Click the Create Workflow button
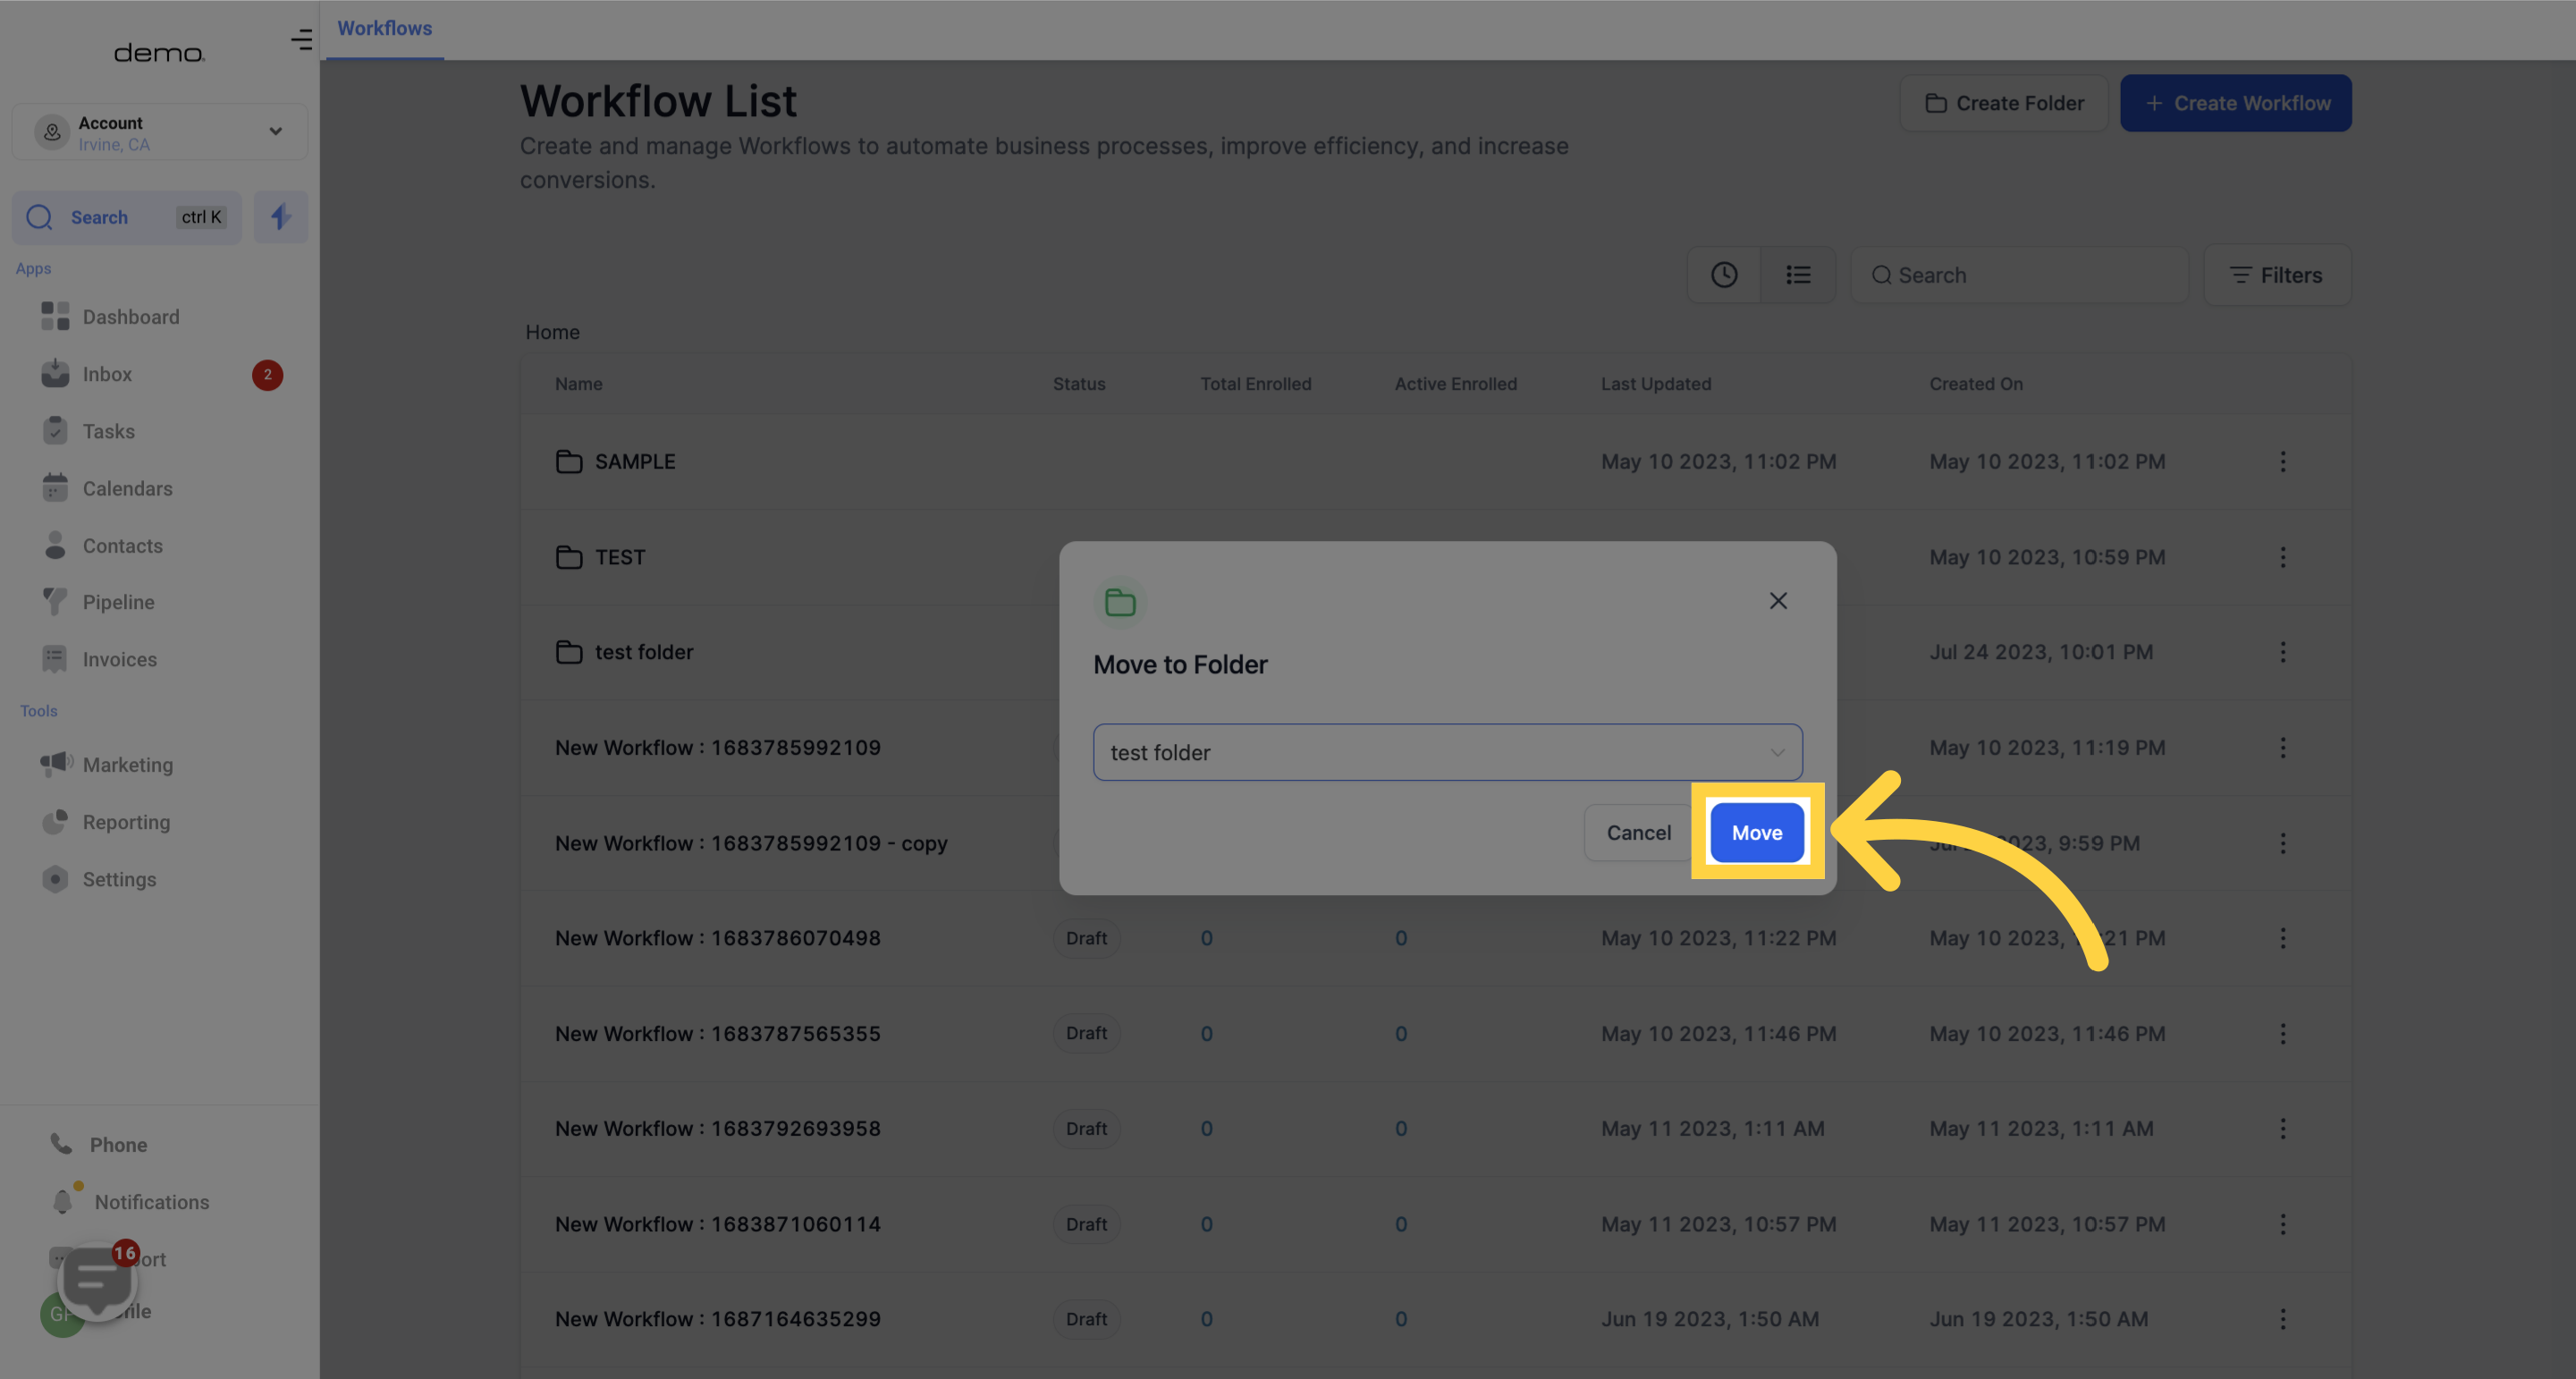This screenshot has height=1379, width=2576. (x=2236, y=103)
